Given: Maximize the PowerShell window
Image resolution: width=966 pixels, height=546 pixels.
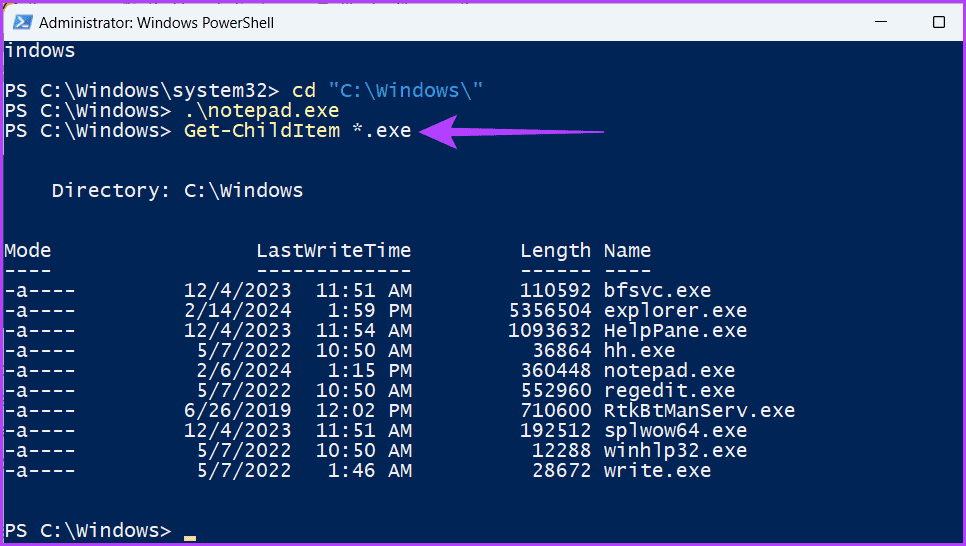Looking at the screenshot, I should (939, 22).
